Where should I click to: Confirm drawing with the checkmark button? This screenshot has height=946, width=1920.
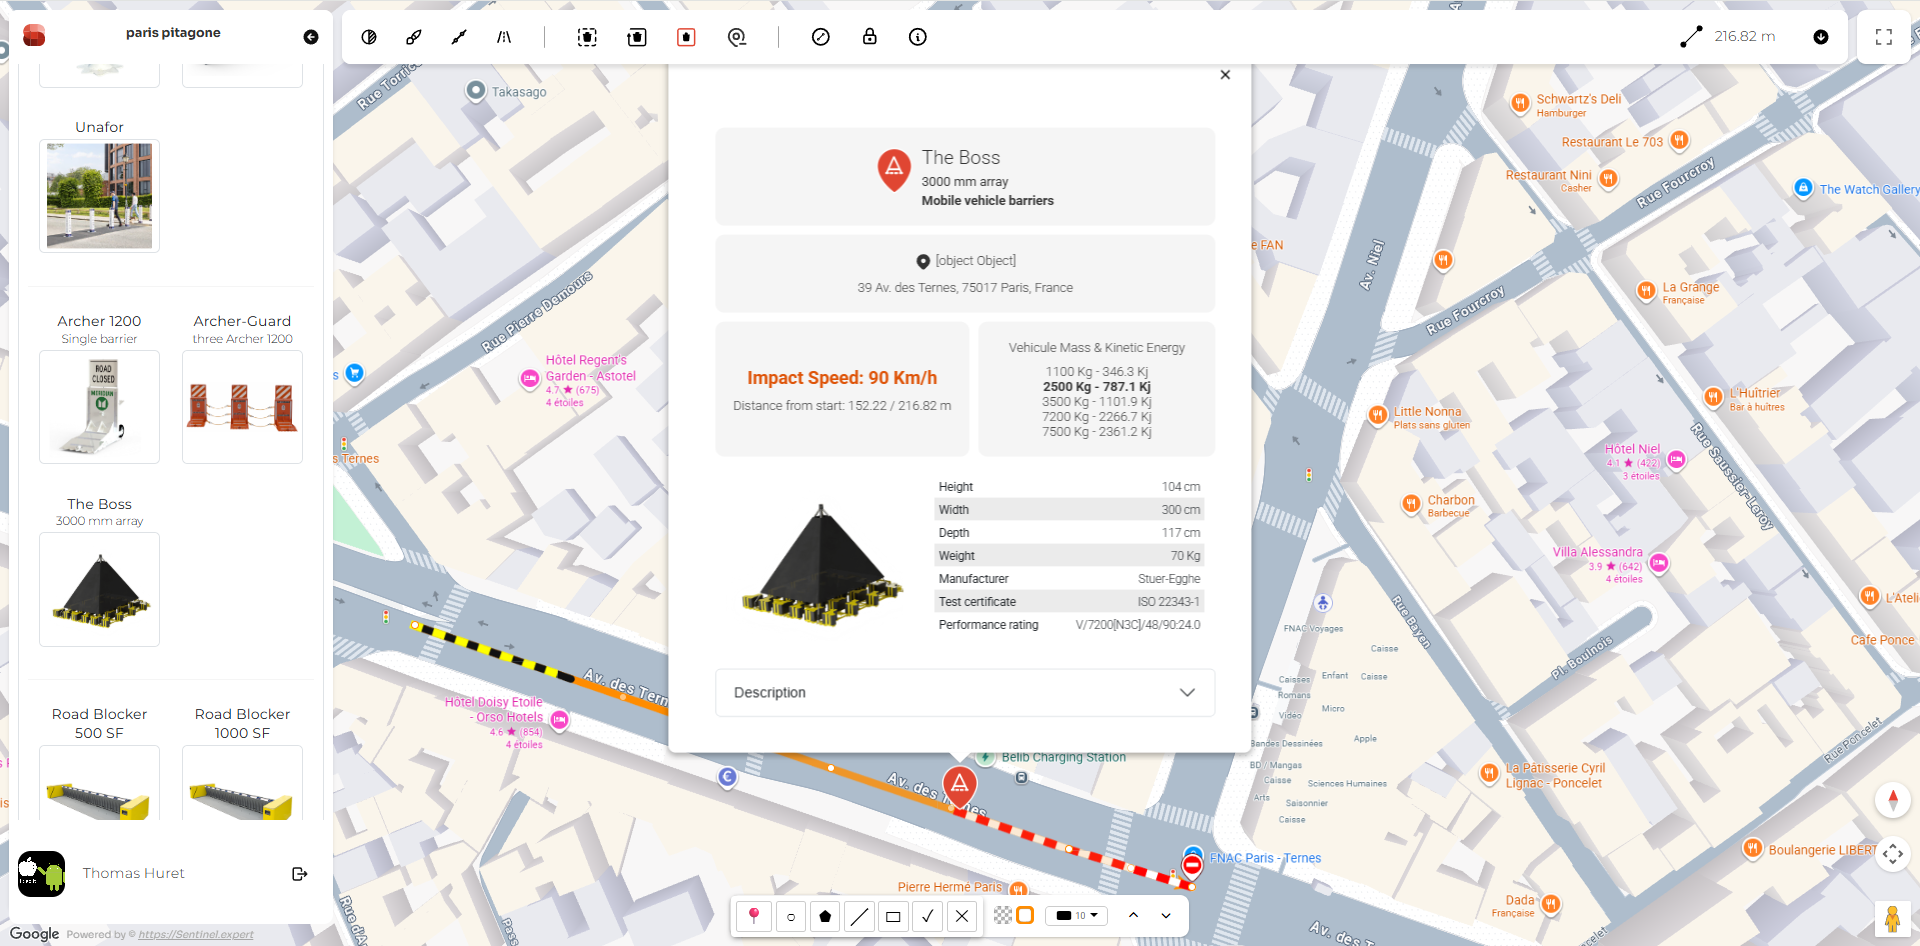coord(928,915)
